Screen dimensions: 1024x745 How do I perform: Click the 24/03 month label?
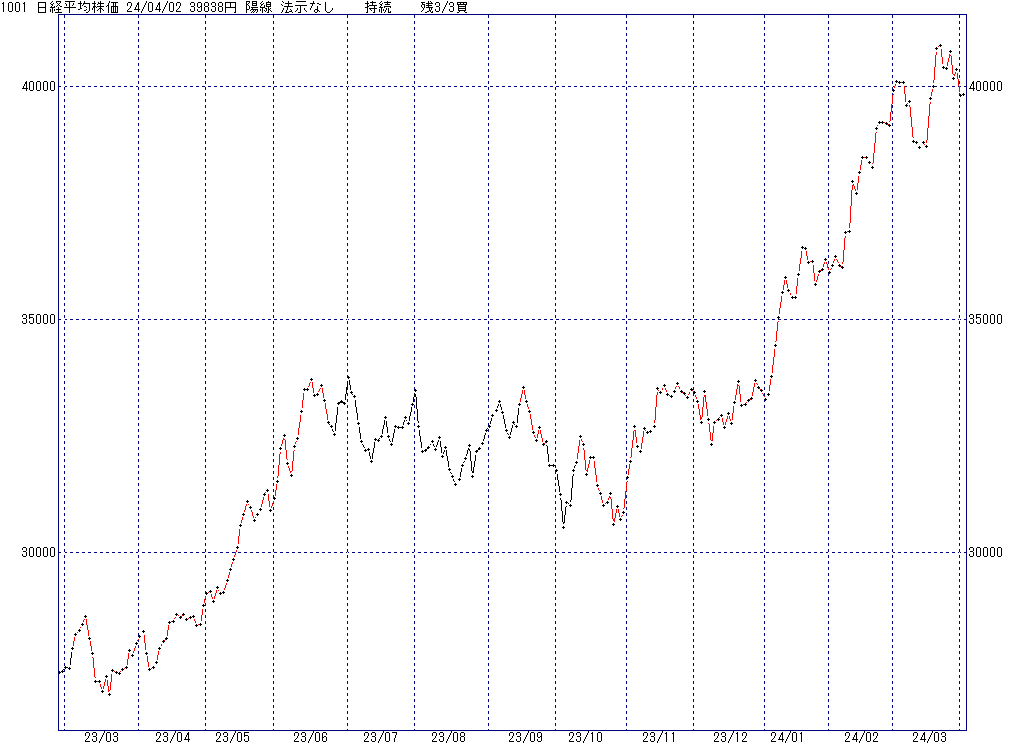tap(929, 737)
